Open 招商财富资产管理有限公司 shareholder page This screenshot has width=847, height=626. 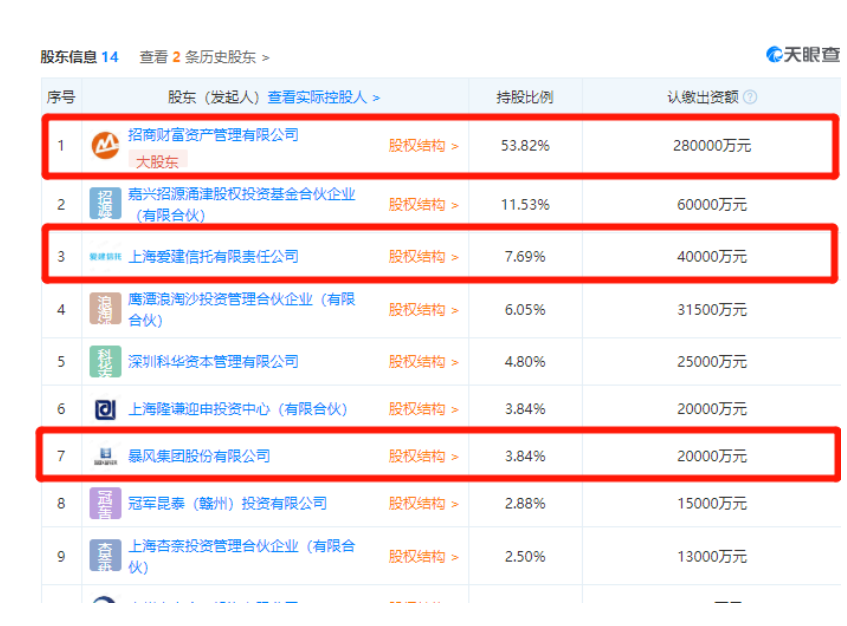[213, 135]
